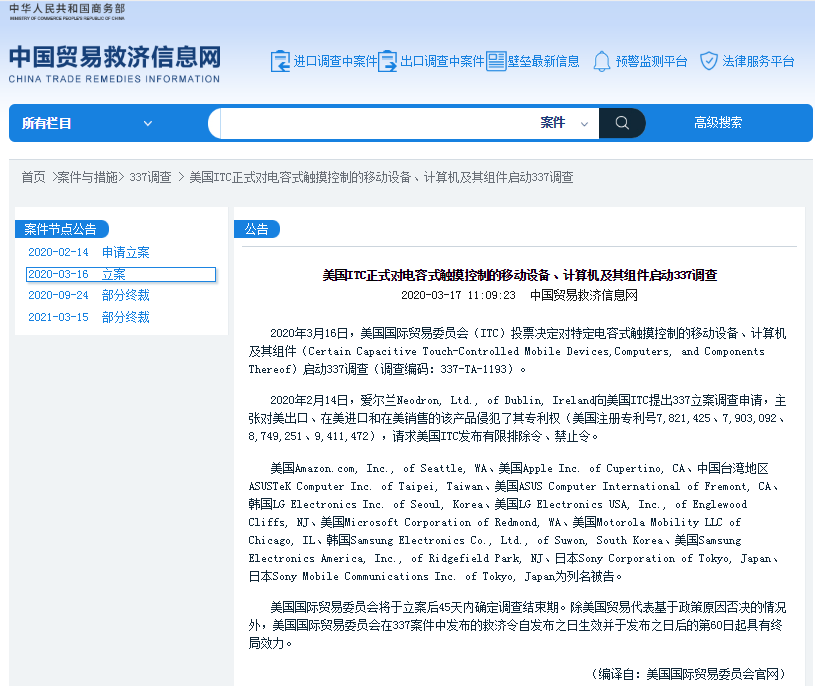Expand the 所有栏目 dropdown
The height and width of the screenshot is (686, 815).
87,123
